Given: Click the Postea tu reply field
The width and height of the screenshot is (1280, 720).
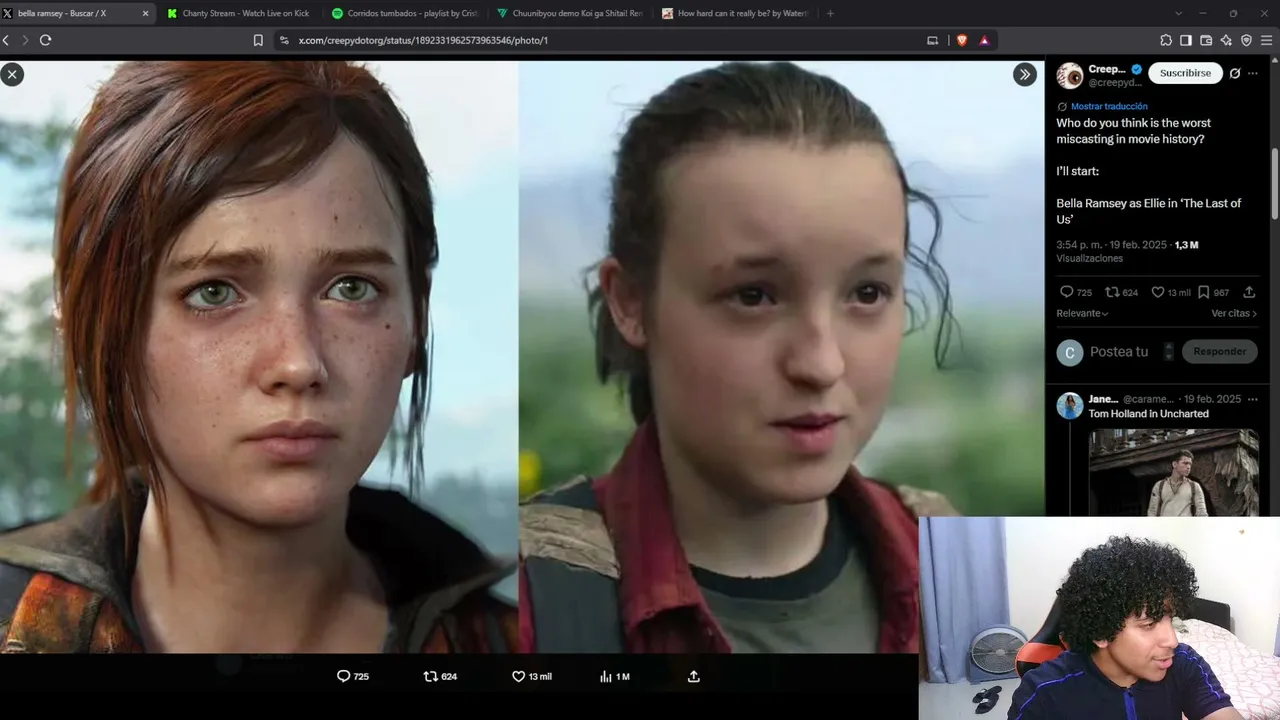Looking at the screenshot, I should (1119, 352).
